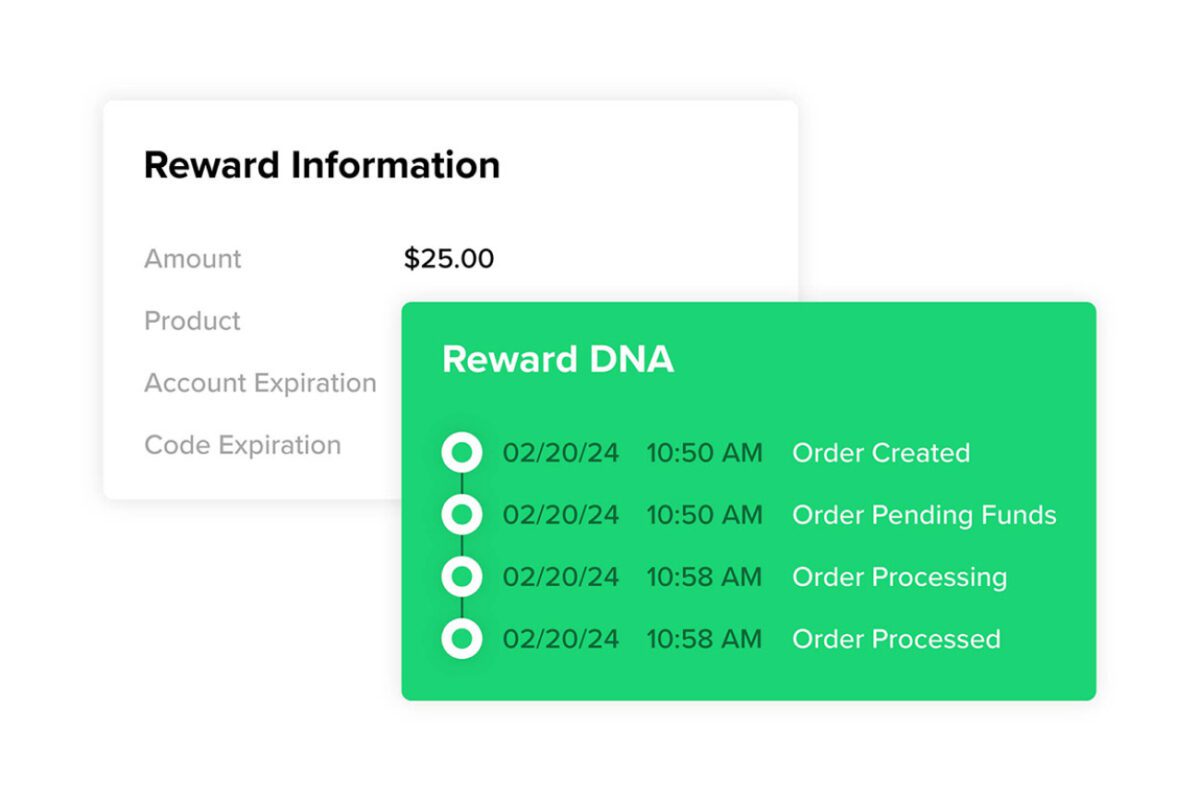The width and height of the screenshot is (1200, 801).
Task: Click the $25.00 amount value
Action: coord(449,259)
